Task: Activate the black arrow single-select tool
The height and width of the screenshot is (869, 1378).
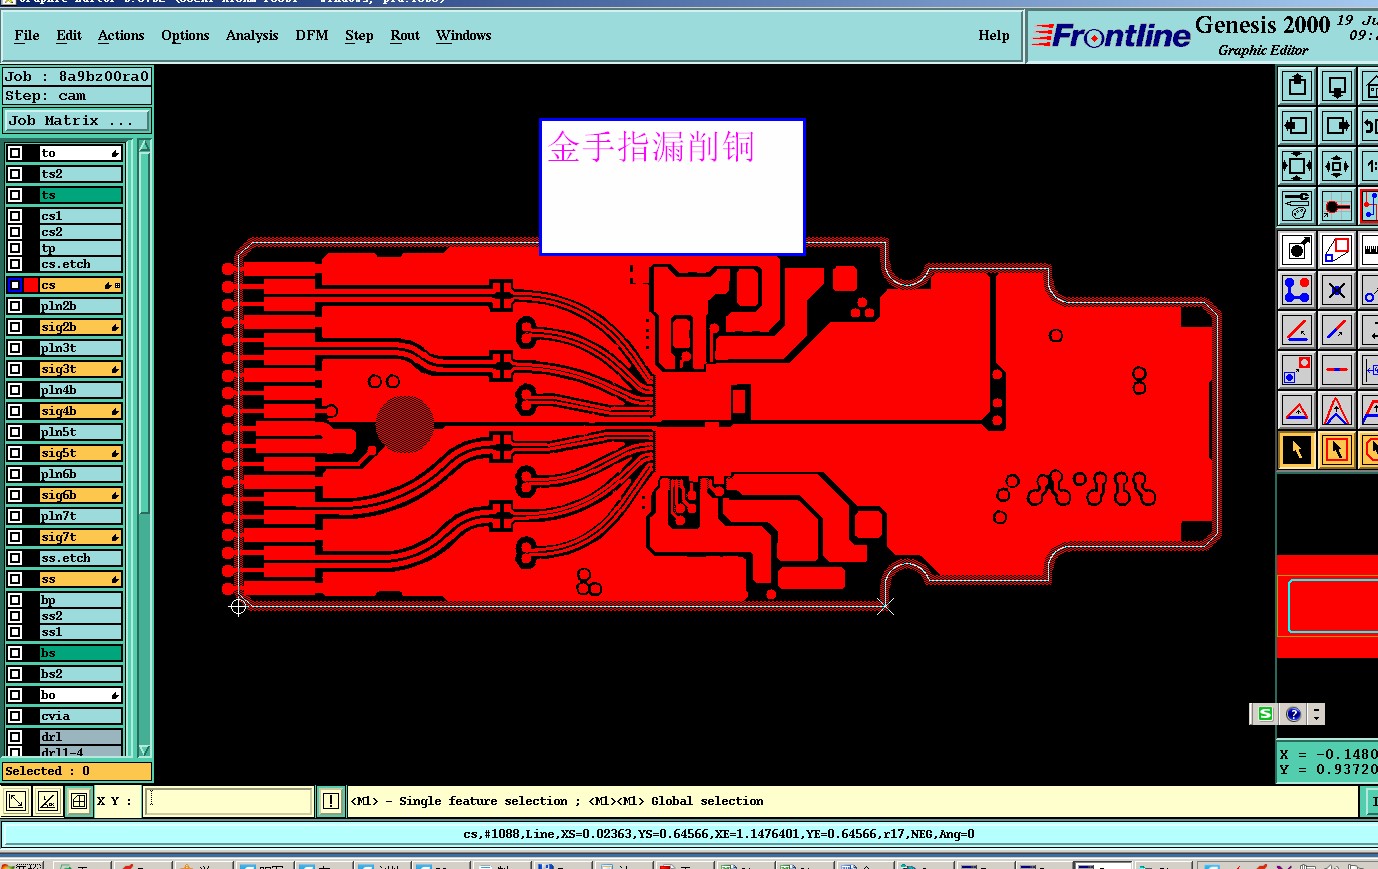Action: tap(1297, 450)
